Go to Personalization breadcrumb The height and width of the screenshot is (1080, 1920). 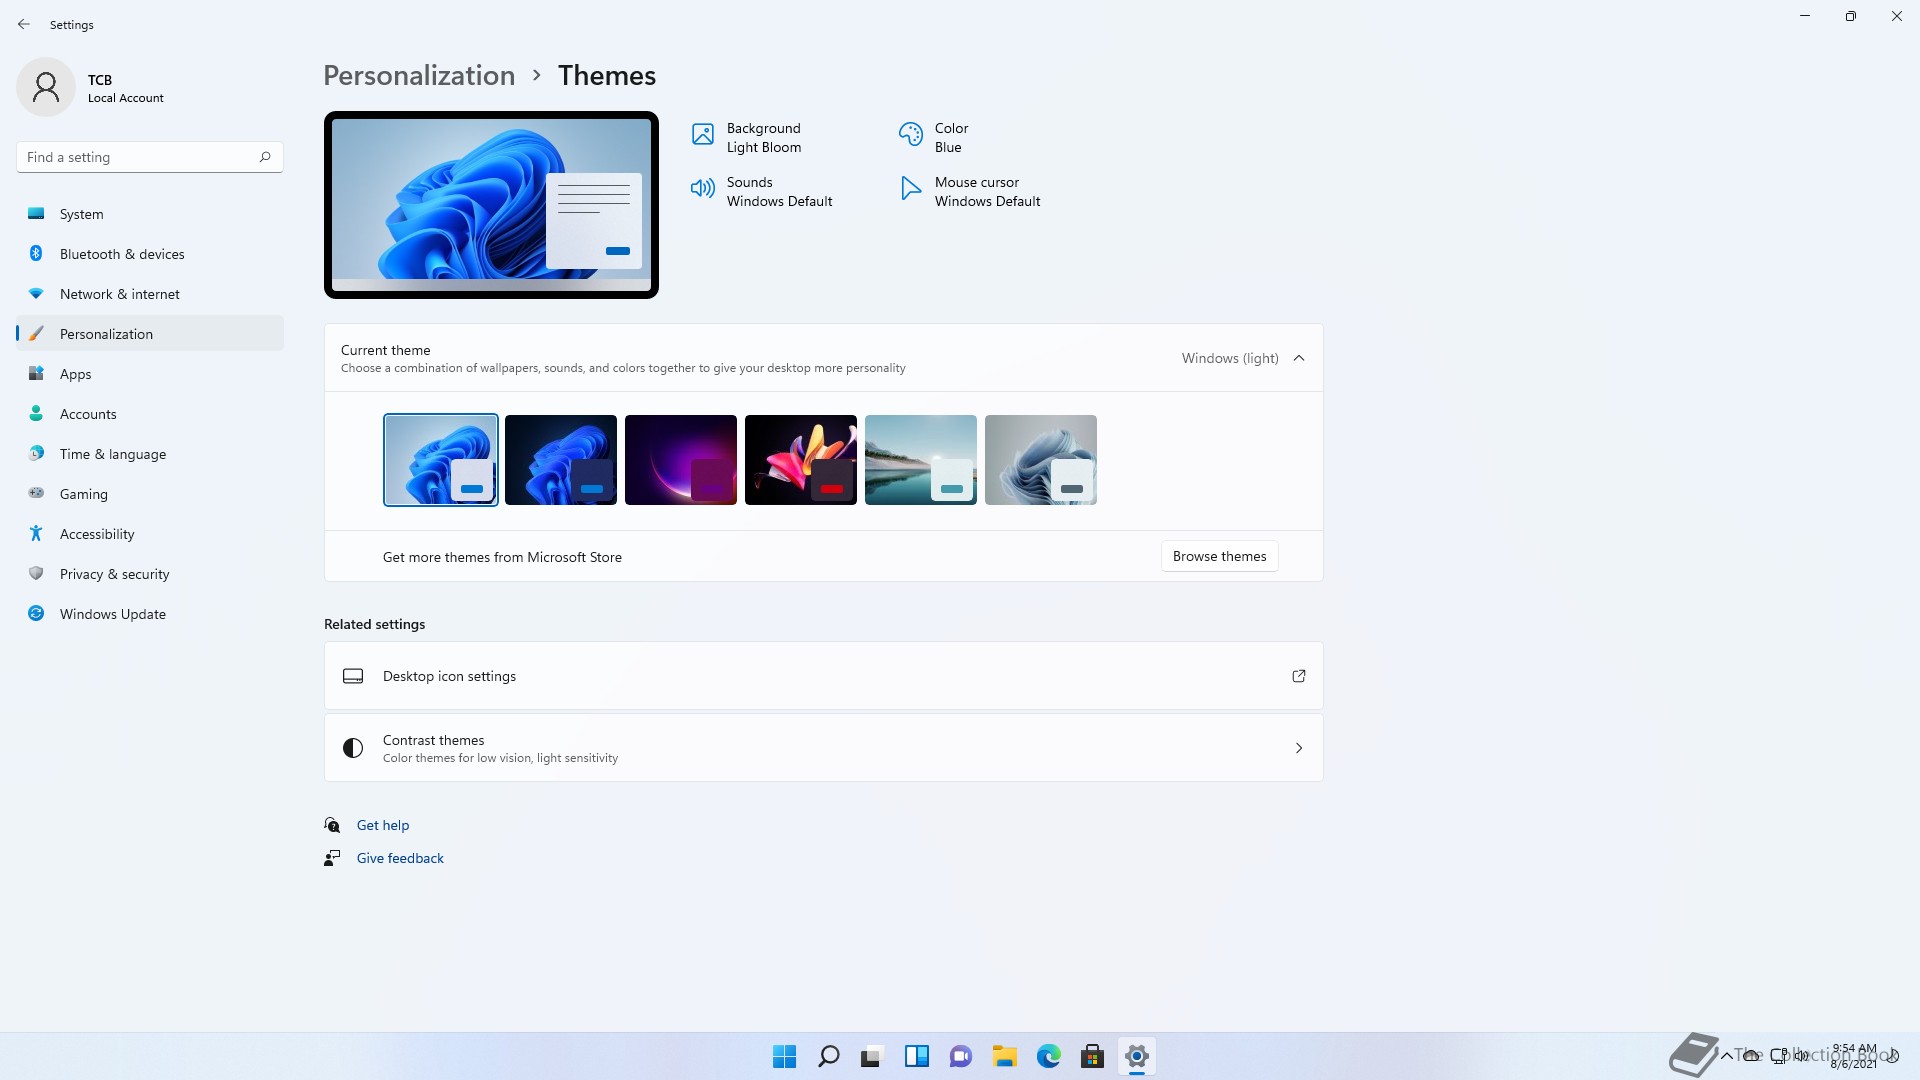pyautogui.click(x=419, y=75)
